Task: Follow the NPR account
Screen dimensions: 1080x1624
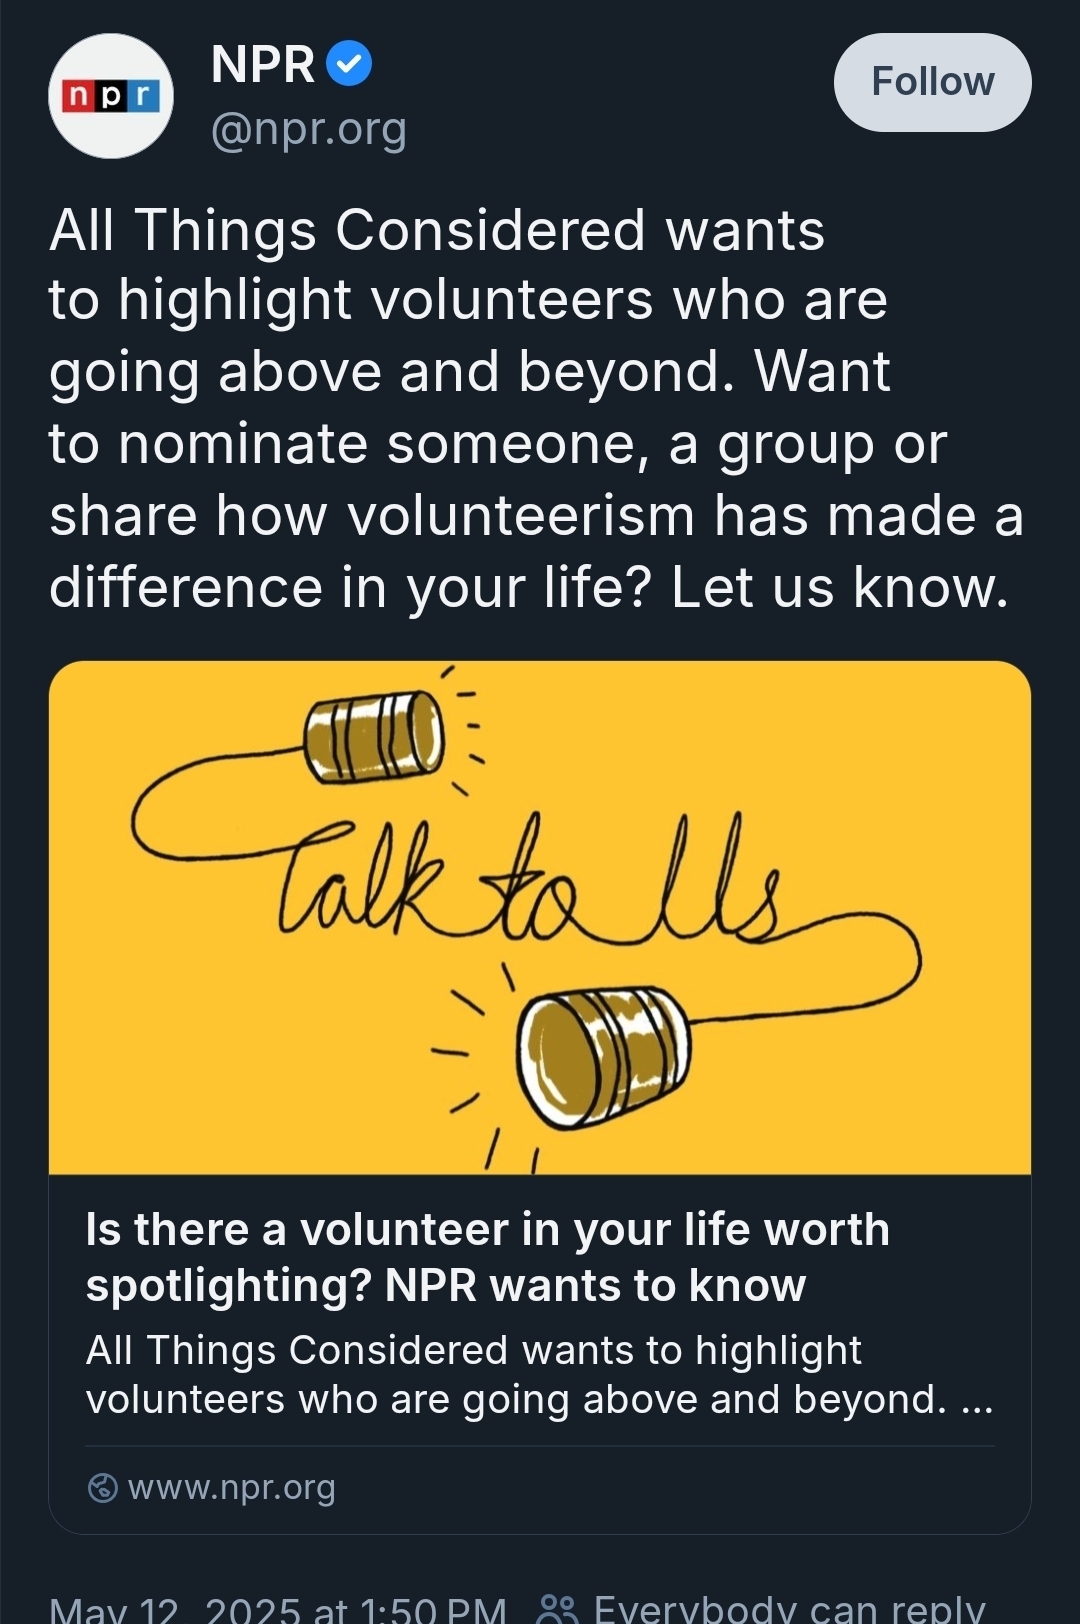Action: point(932,82)
